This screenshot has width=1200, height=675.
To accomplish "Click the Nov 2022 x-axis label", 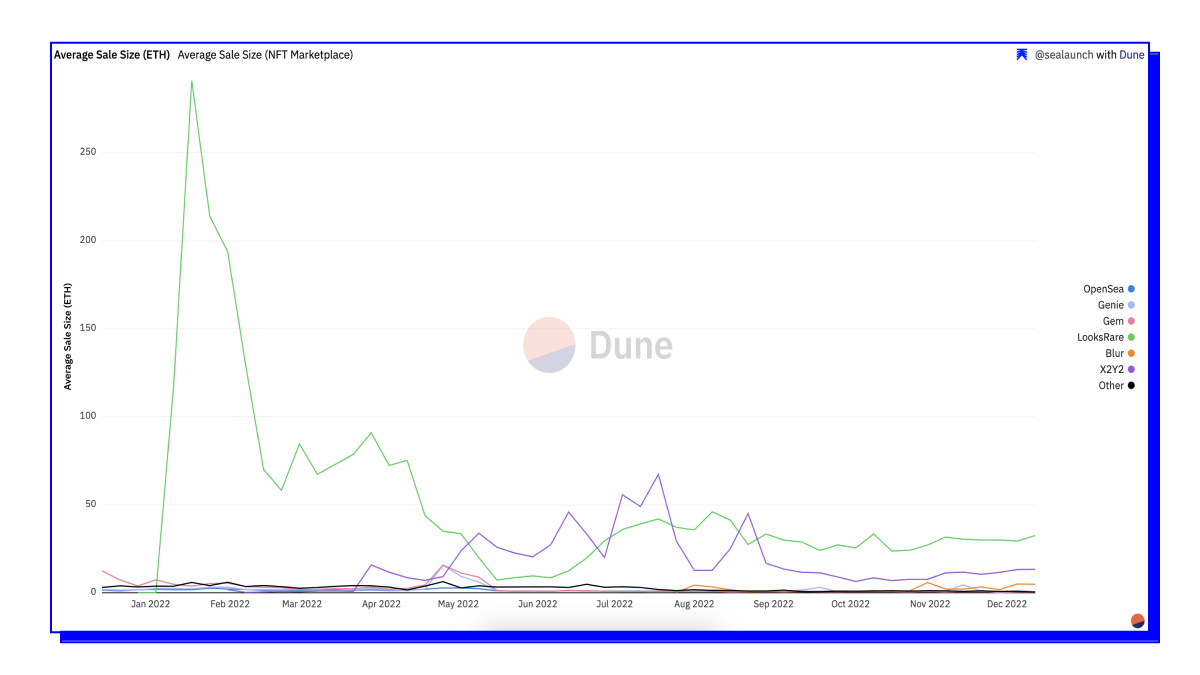I will (x=930, y=604).
